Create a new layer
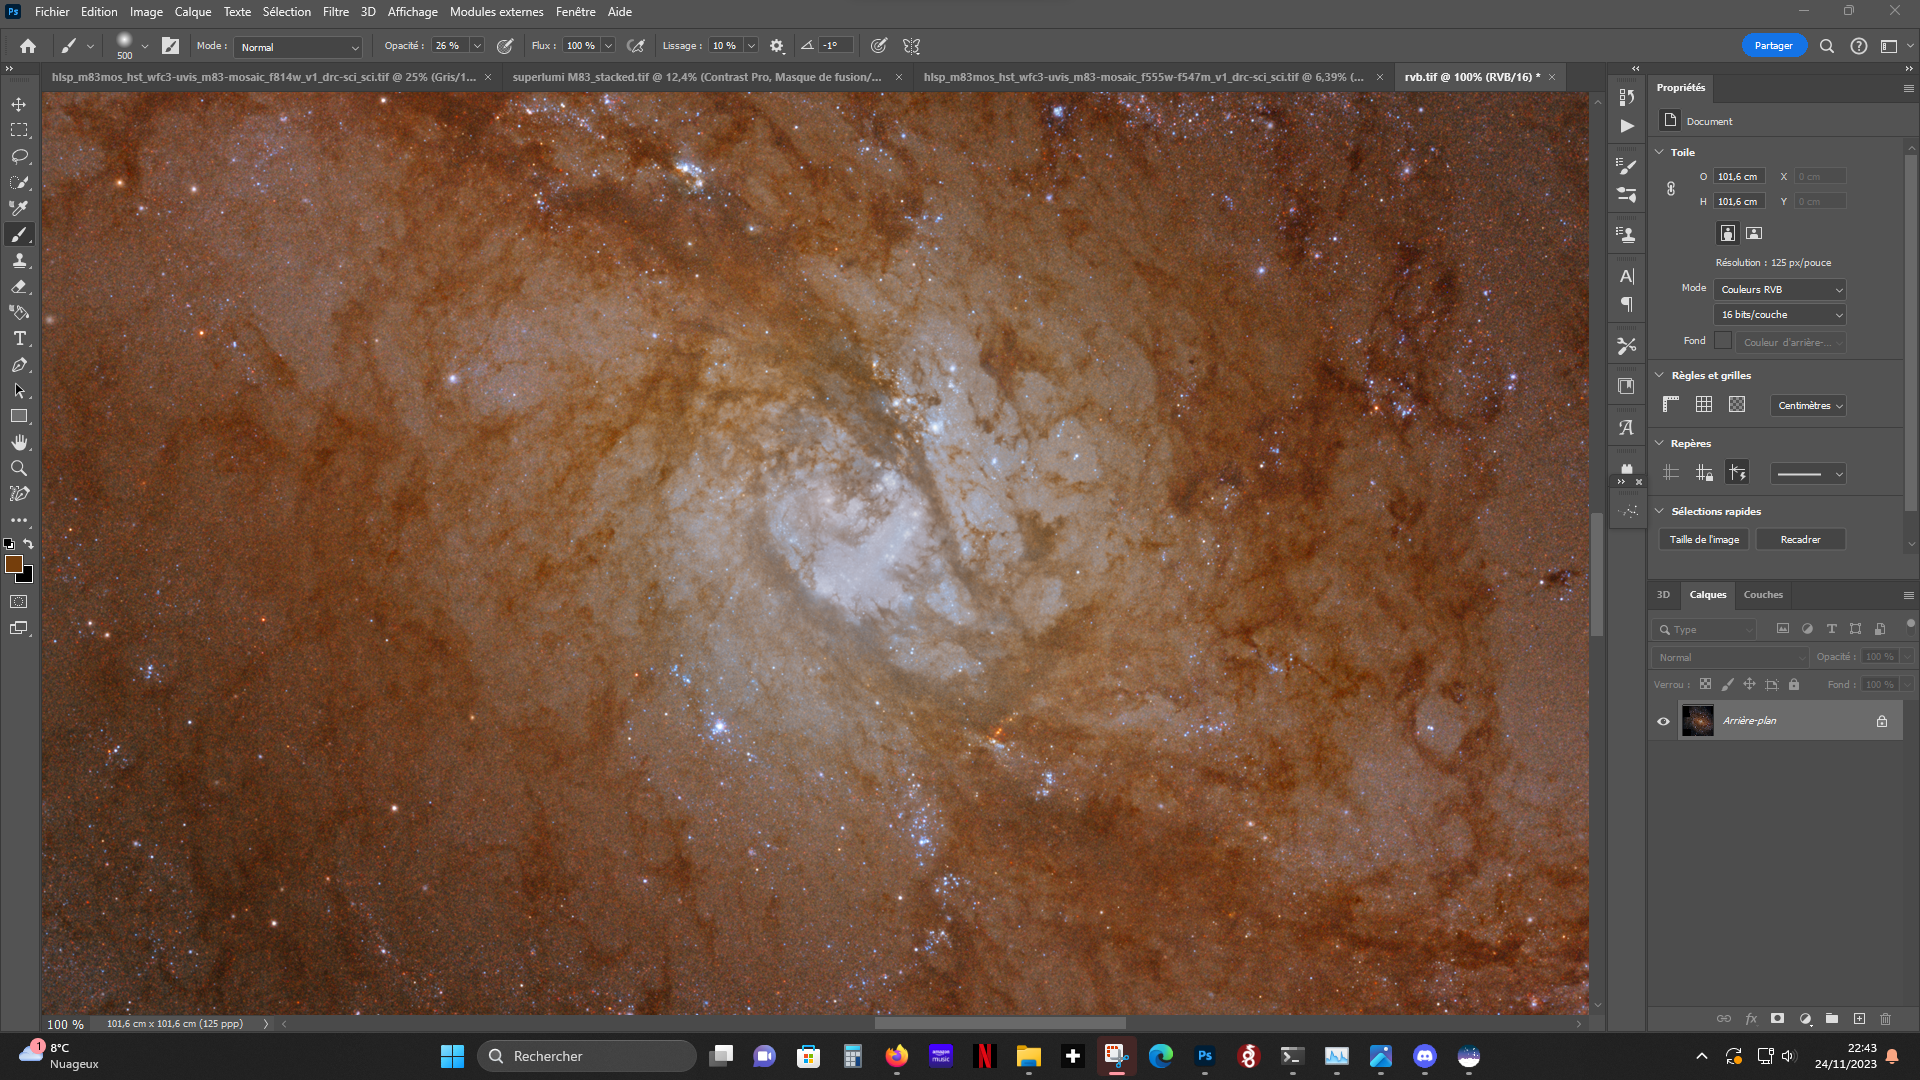This screenshot has height=1080, width=1920. pyautogui.click(x=1859, y=1019)
